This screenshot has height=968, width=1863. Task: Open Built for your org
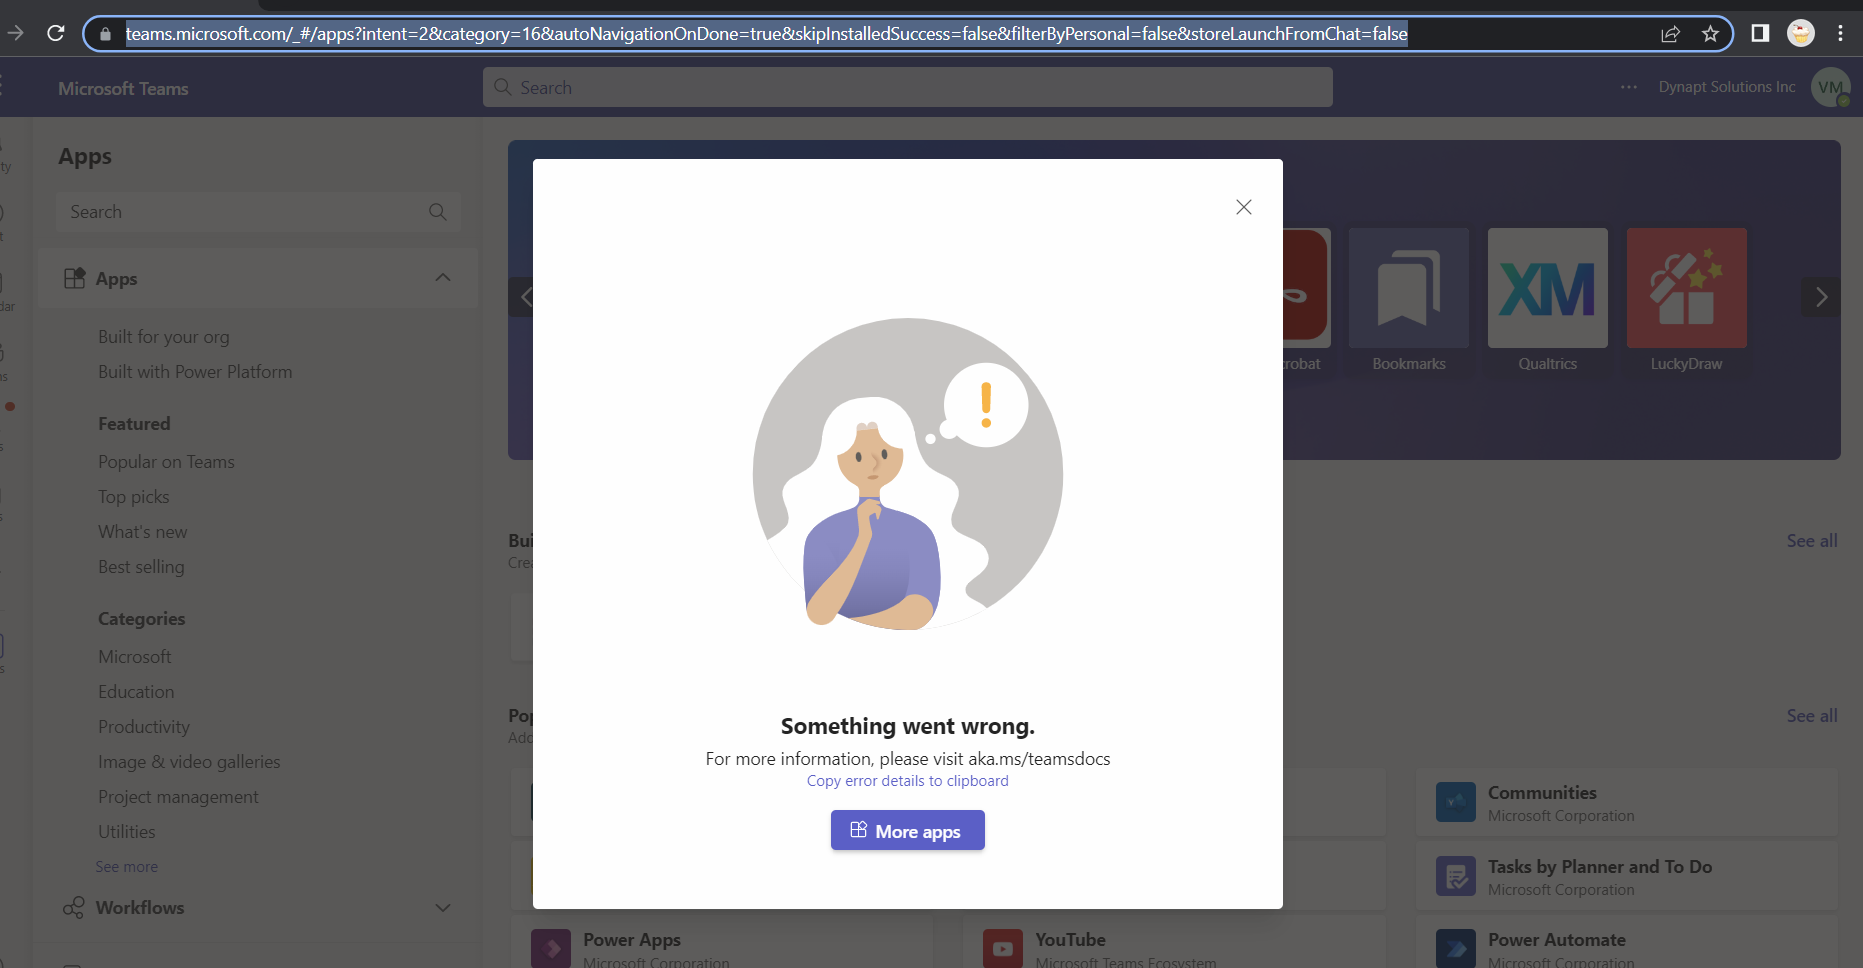163,337
